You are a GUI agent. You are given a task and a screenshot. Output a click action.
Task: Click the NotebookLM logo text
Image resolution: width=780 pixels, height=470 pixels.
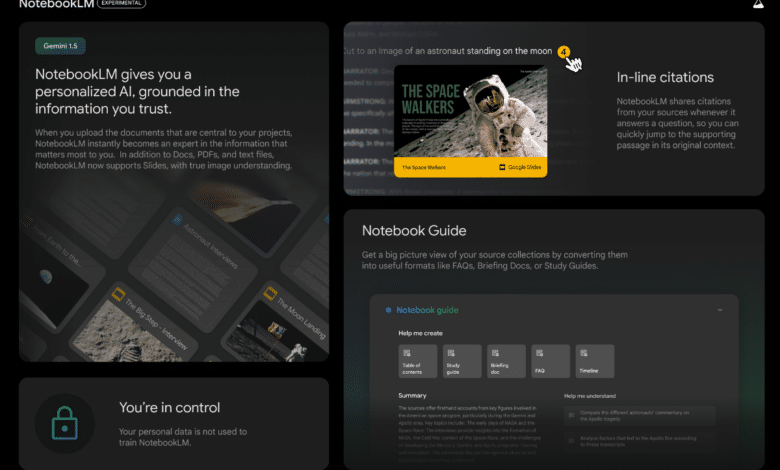tap(55, 5)
